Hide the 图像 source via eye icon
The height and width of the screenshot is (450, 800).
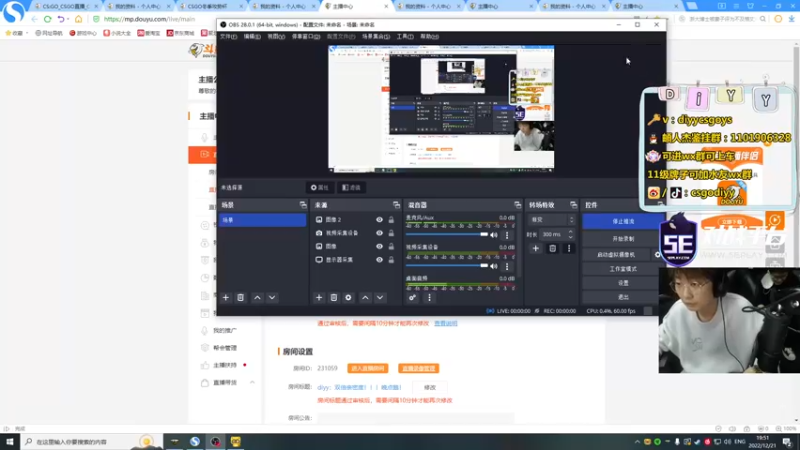(379, 246)
